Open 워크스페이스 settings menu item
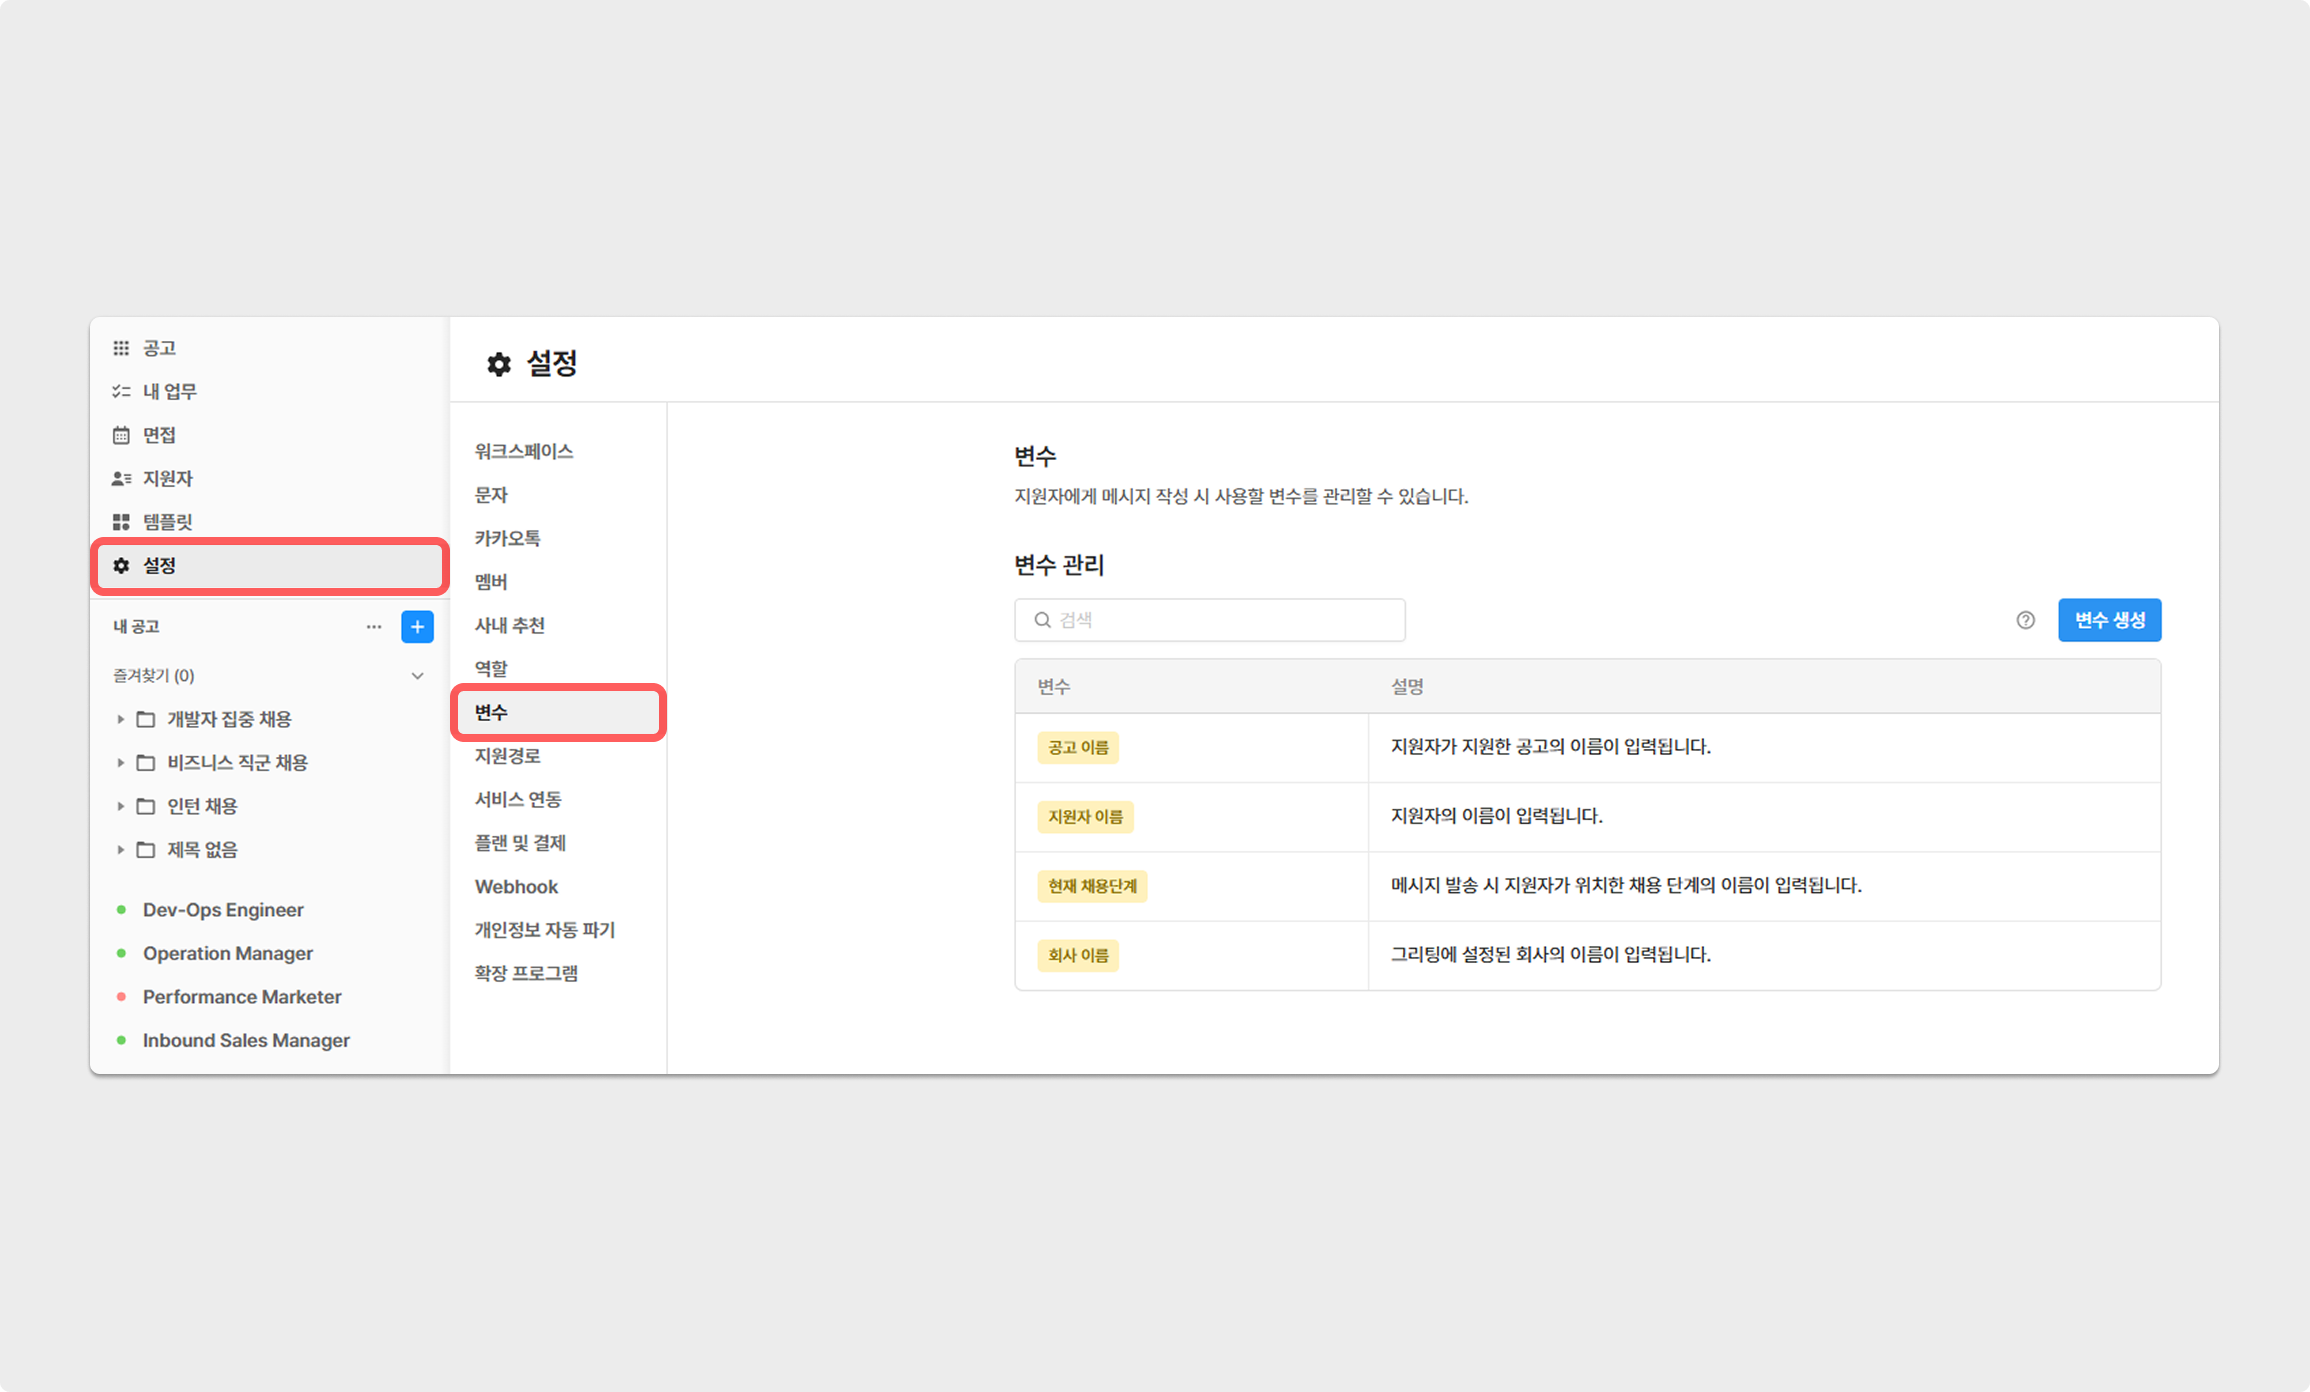The height and width of the screenshot is (1392, 2310). coord(523,451)
